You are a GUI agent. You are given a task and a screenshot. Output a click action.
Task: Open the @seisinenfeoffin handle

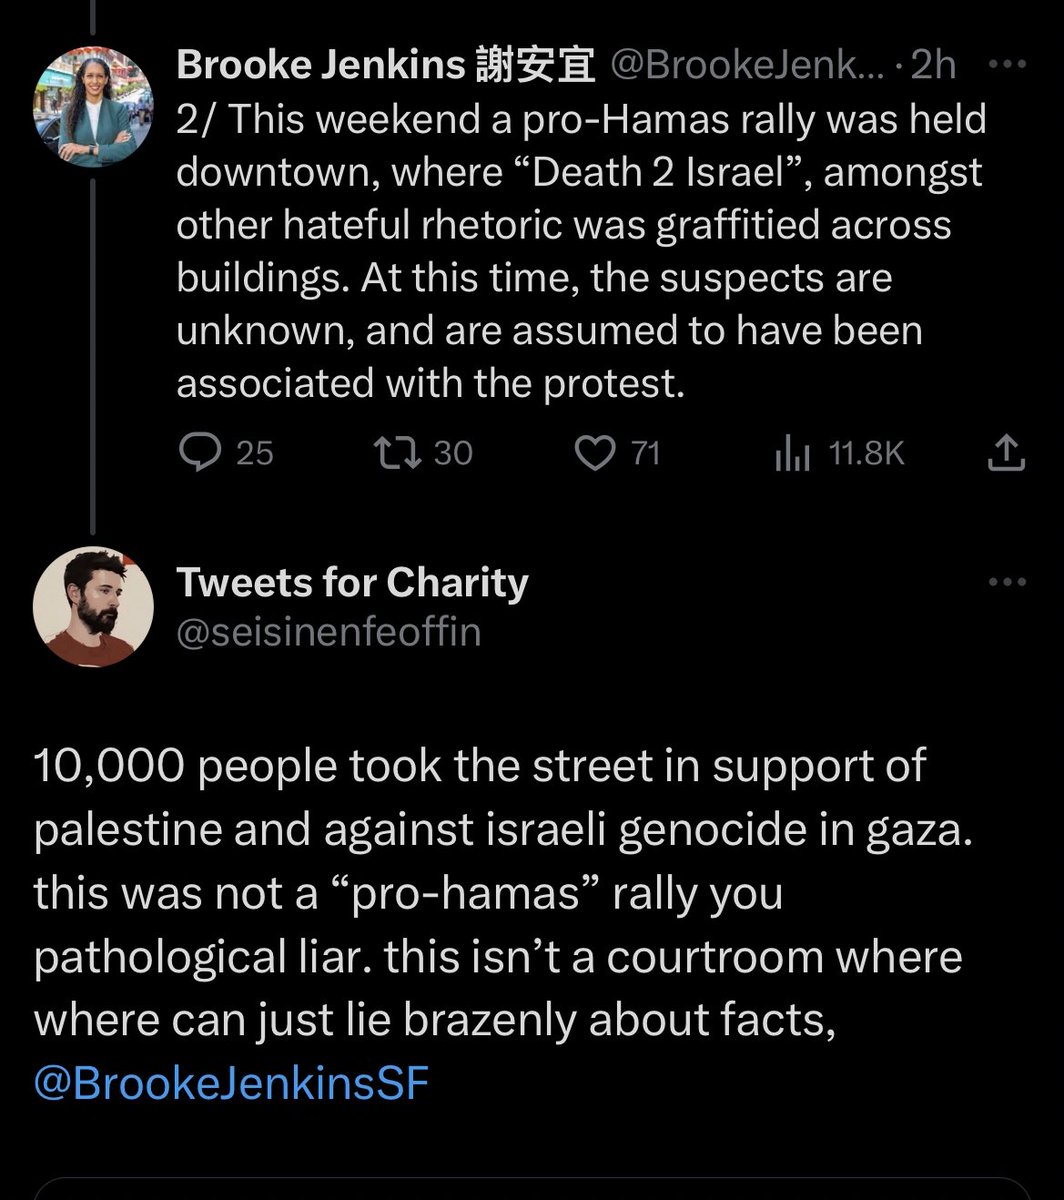[x=328, y=632]
